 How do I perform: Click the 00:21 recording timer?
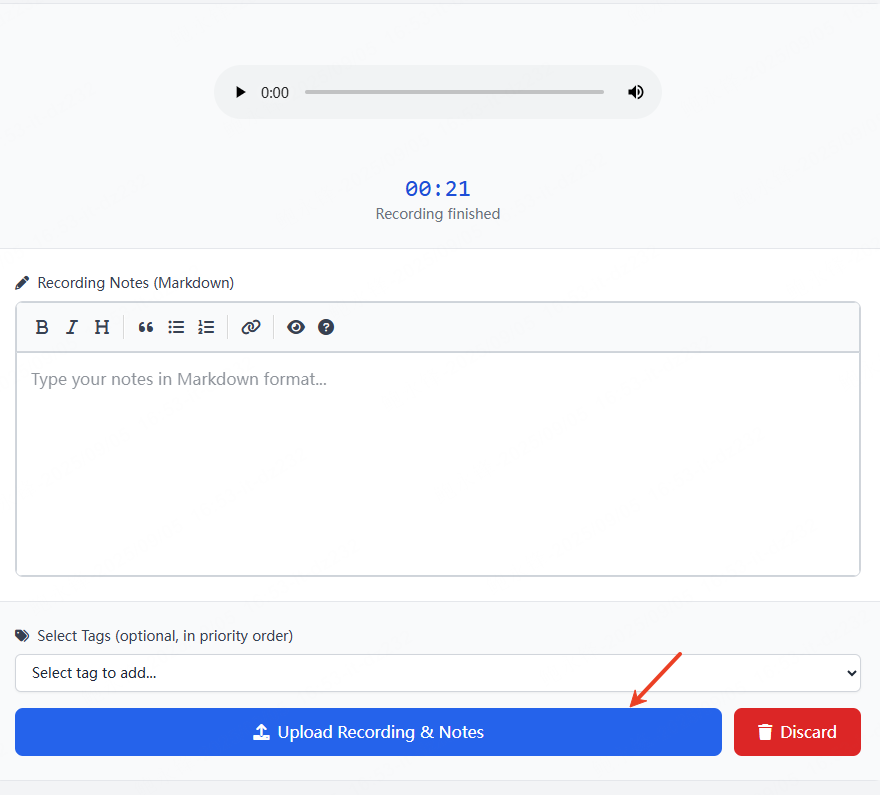[x=438, y=189]
